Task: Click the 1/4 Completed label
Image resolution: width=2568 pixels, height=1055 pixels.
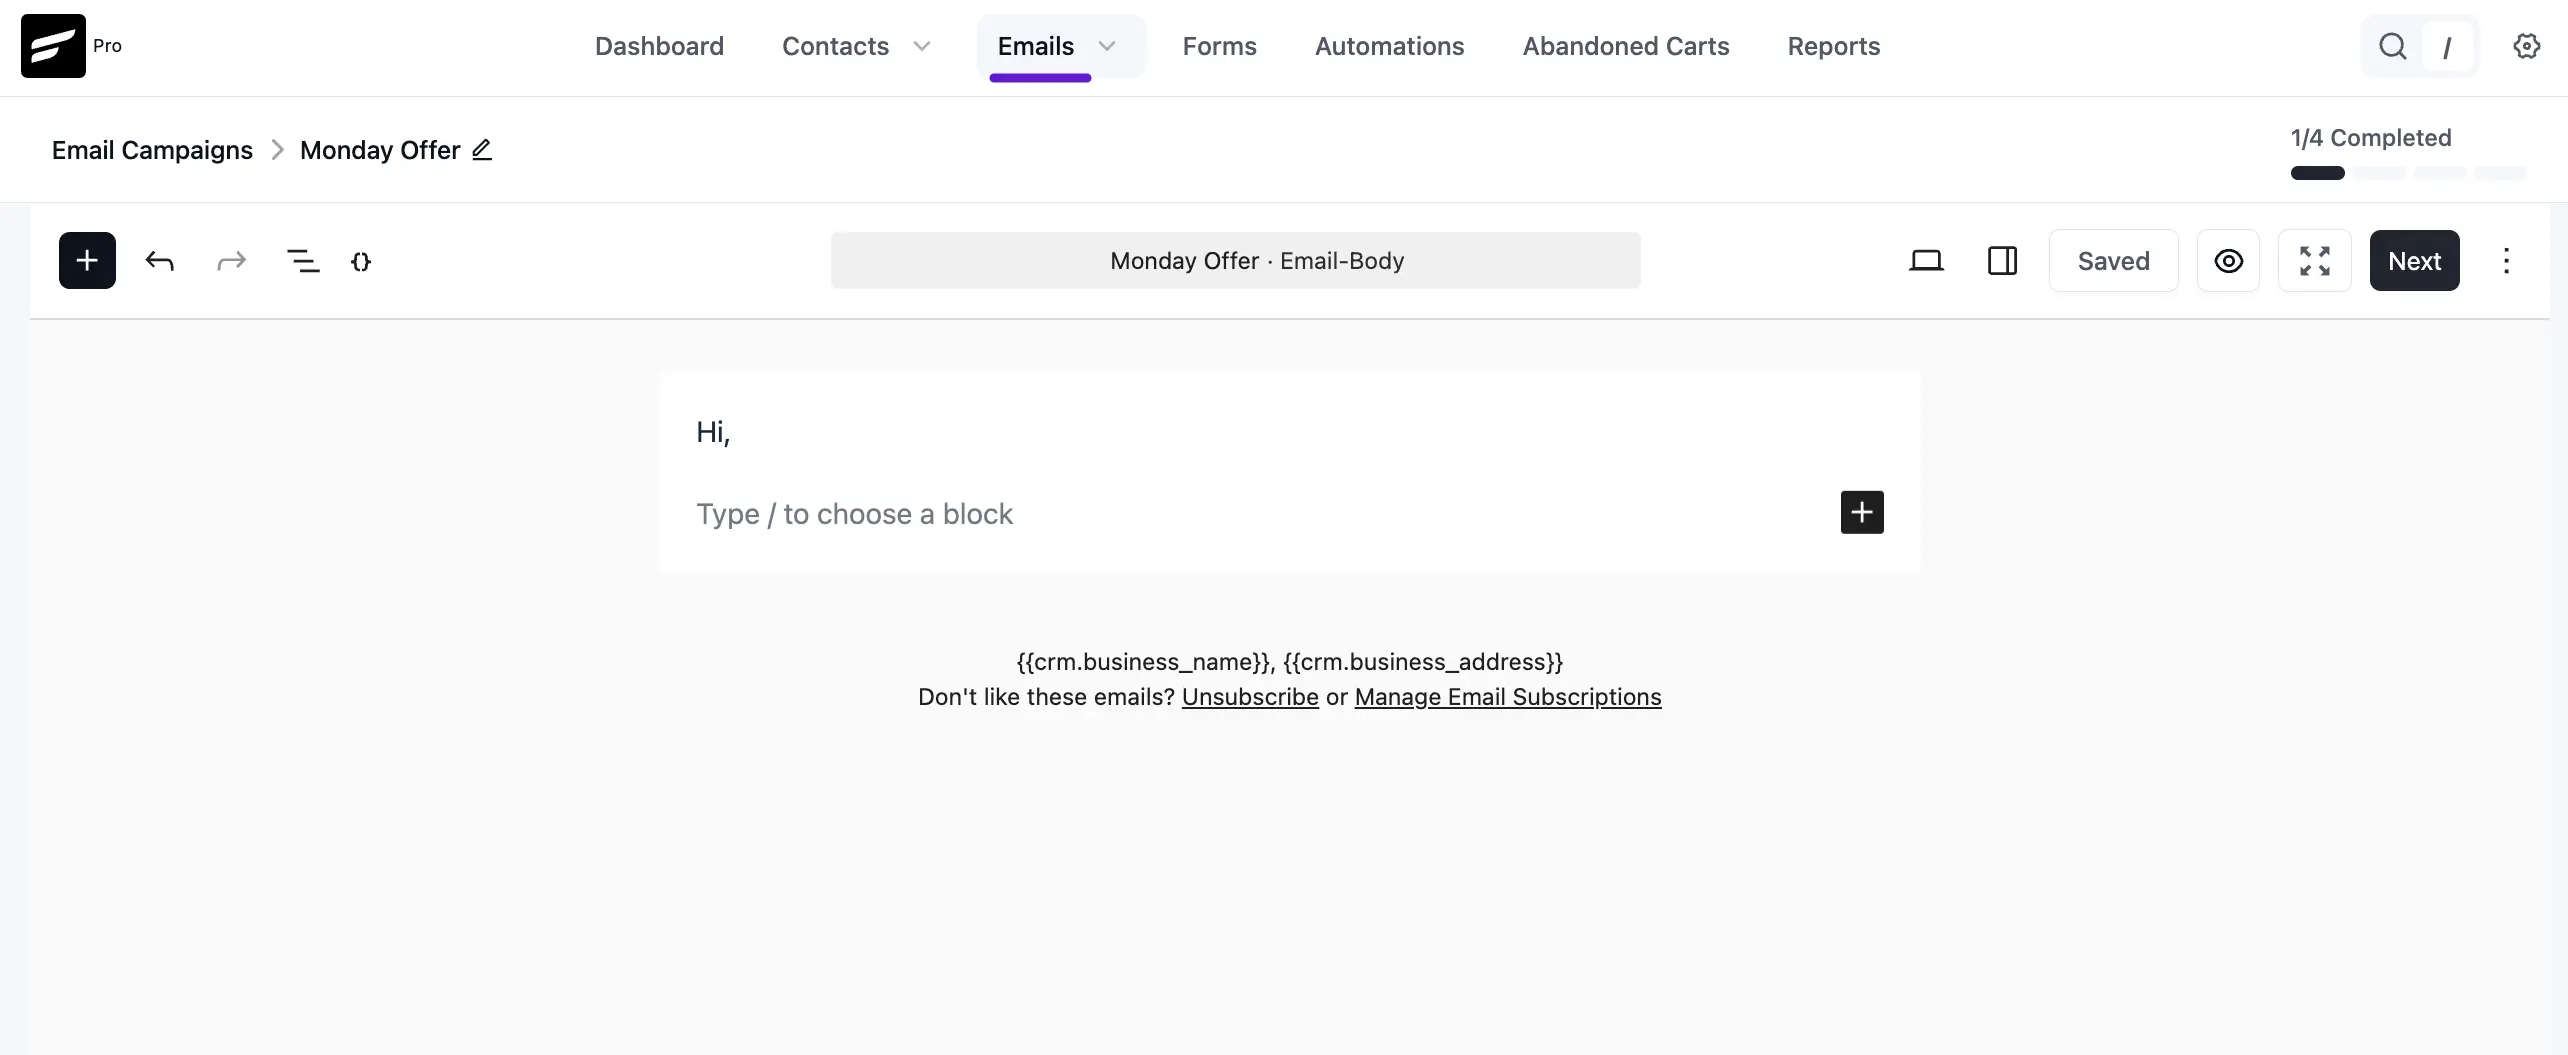Action: click(2371, 138)
